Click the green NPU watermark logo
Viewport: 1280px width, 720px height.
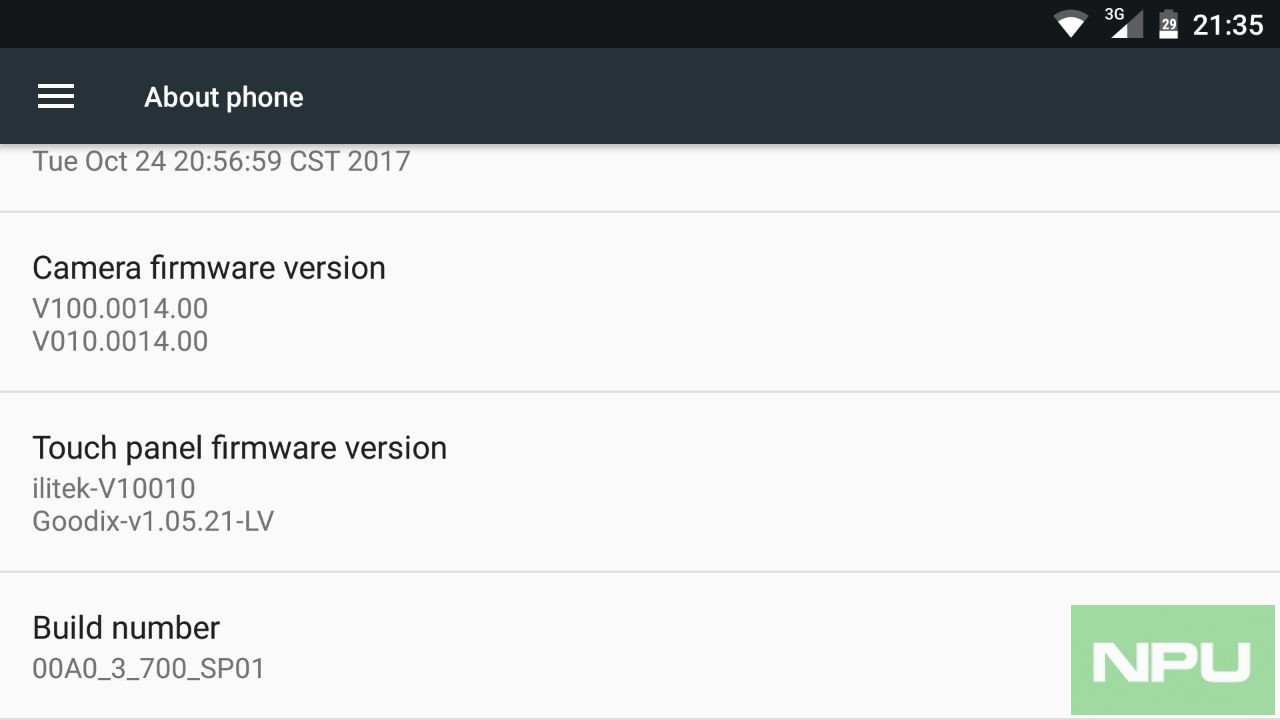click(x=1172, y=660)
